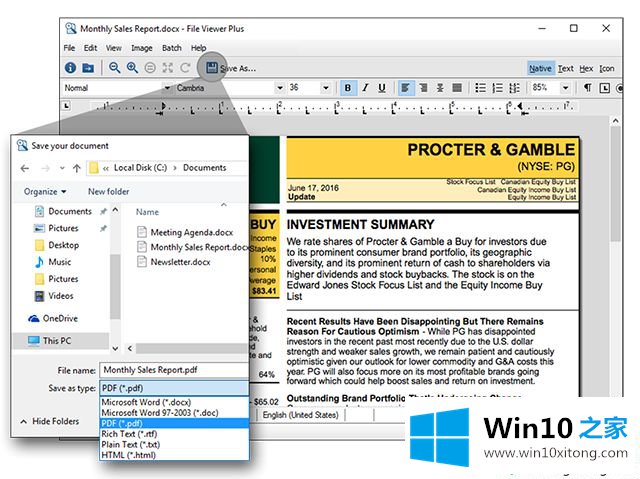This screenshot has height=479, width=640.
Task: Choose Microsoft Word 97-2003 (*.doc) type
Action: pyautogui.click(x=174, y=412)
